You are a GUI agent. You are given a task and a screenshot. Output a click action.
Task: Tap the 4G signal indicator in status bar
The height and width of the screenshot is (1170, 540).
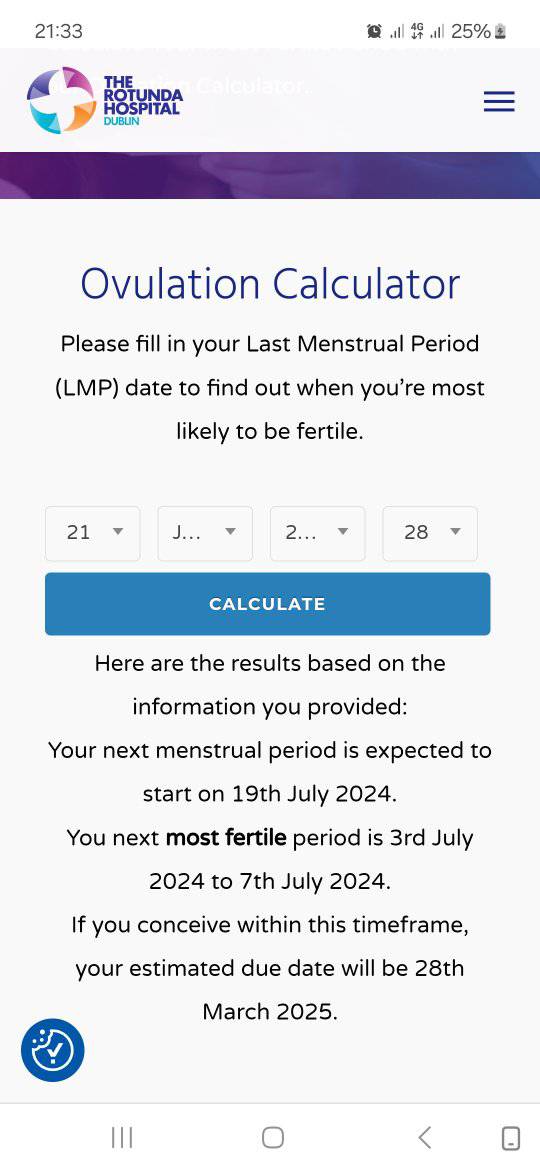[x=418, y=31]
